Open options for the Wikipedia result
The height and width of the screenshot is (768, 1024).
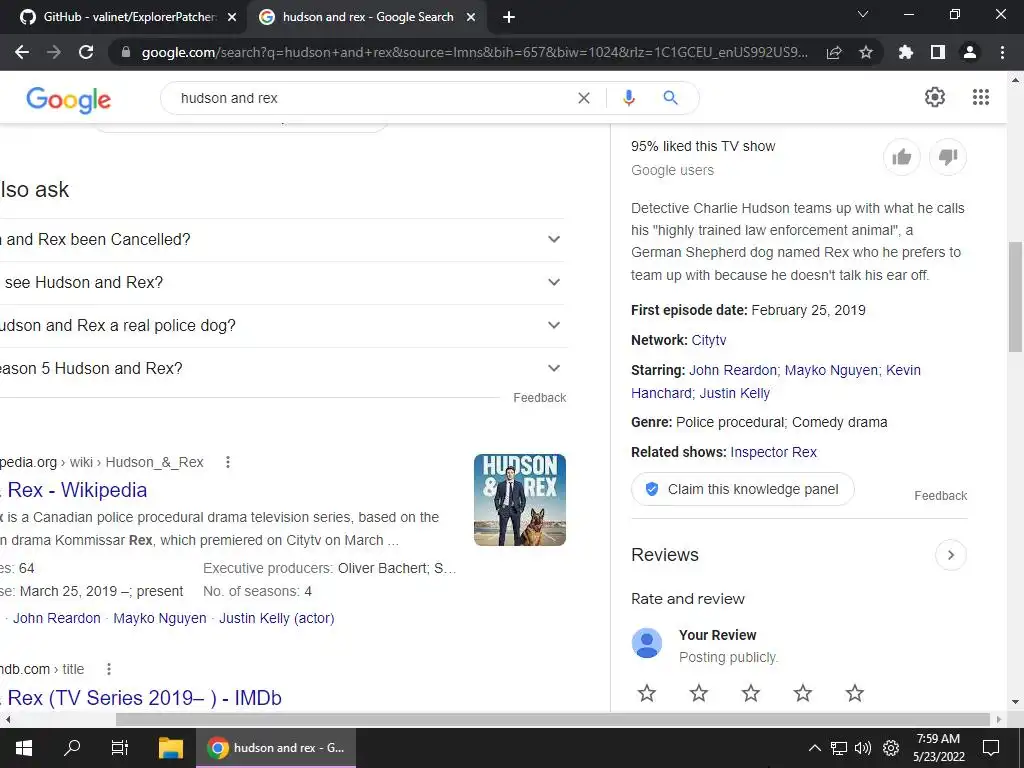coord(228,462)
